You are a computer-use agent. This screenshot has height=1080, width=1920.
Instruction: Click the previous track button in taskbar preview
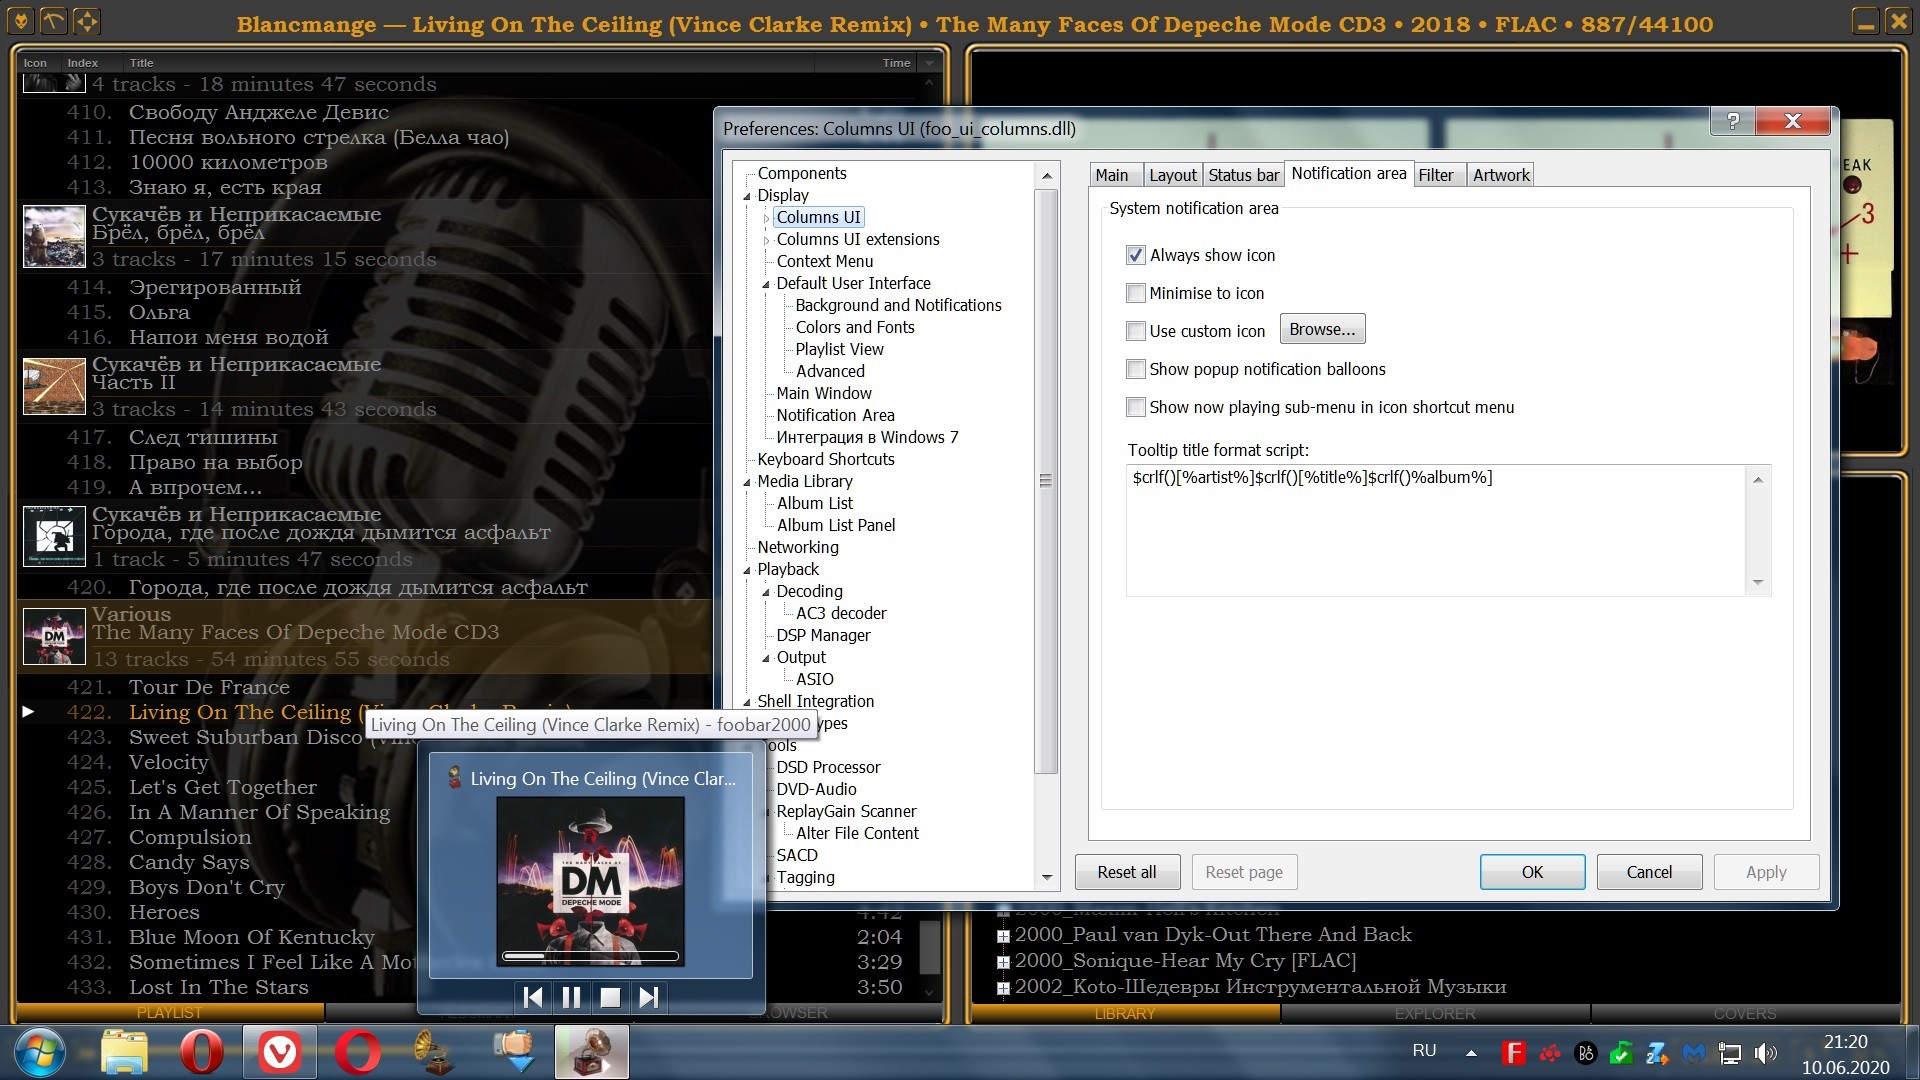pyautogui.click(x=533, y=997)
